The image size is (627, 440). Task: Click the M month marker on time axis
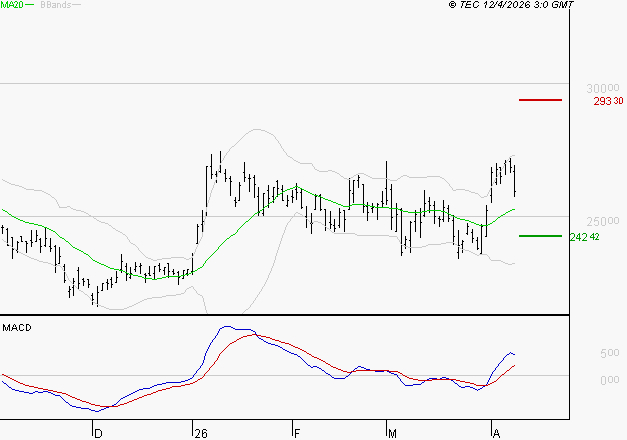(x=392, y=434)
